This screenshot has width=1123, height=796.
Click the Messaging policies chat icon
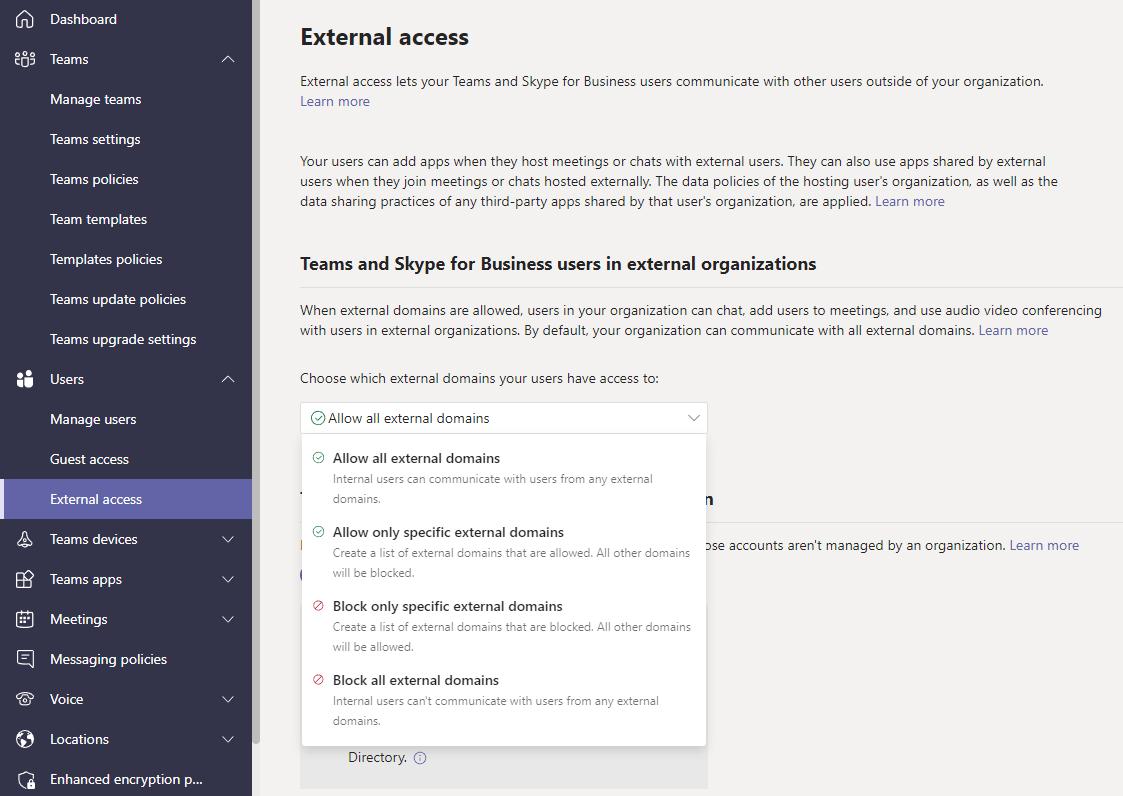point(24,659)
